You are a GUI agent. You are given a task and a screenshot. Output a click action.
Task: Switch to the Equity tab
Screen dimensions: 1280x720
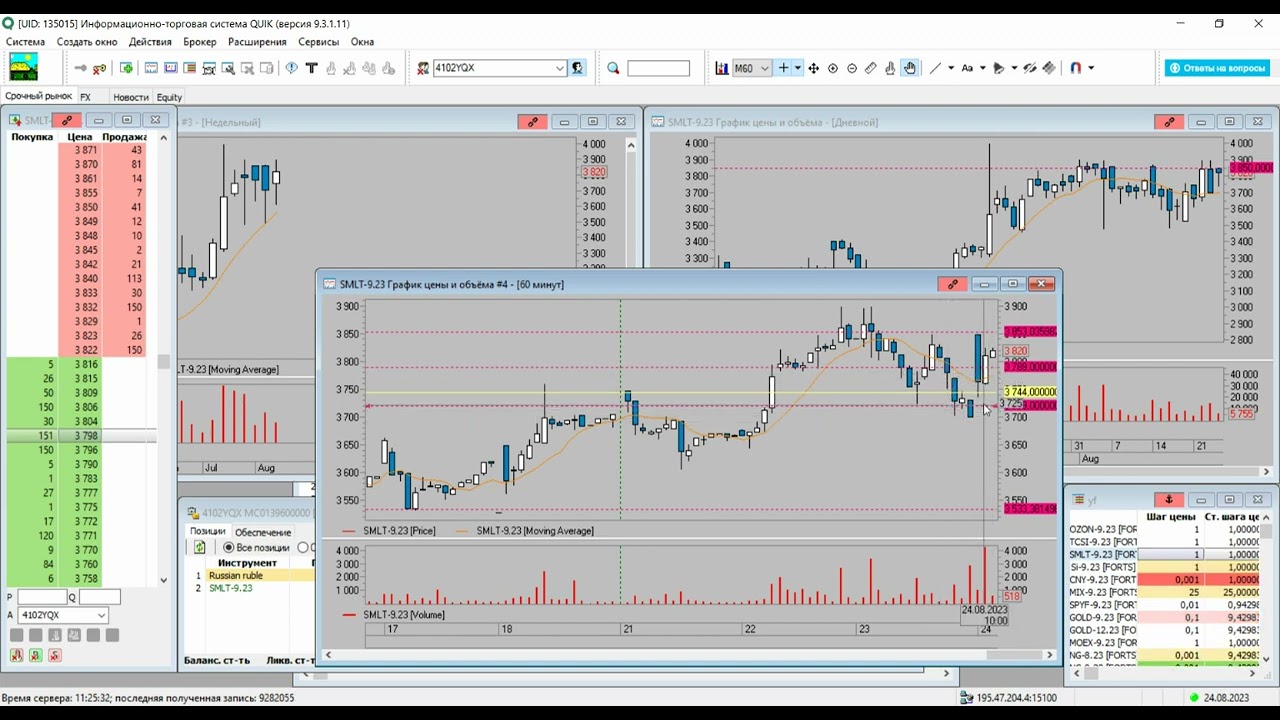[x=169, y=97]
